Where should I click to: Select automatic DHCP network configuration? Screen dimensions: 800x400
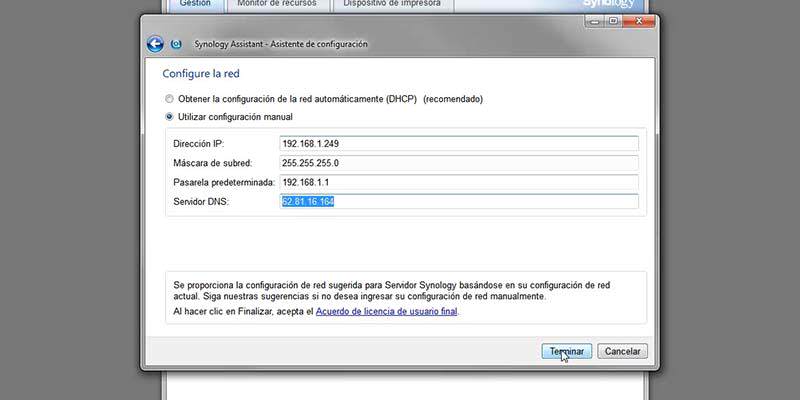(x=169, y=99)
